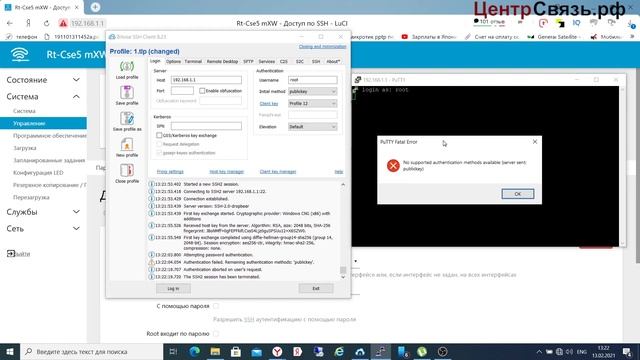Viewport: 640px width, 360px height.
Task: Collapse the Система sidebar section
Action: [x=76, y=96]
